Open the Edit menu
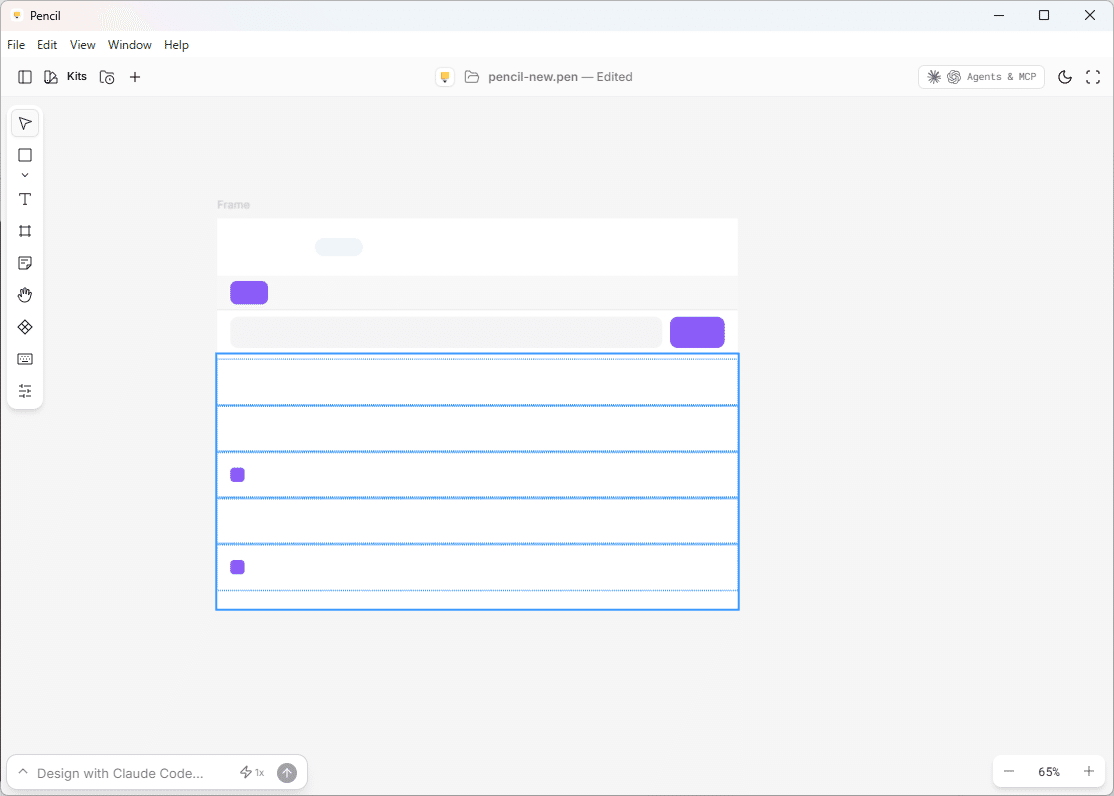This screenshot has width=1114, height=796. [x=47, y=45]
